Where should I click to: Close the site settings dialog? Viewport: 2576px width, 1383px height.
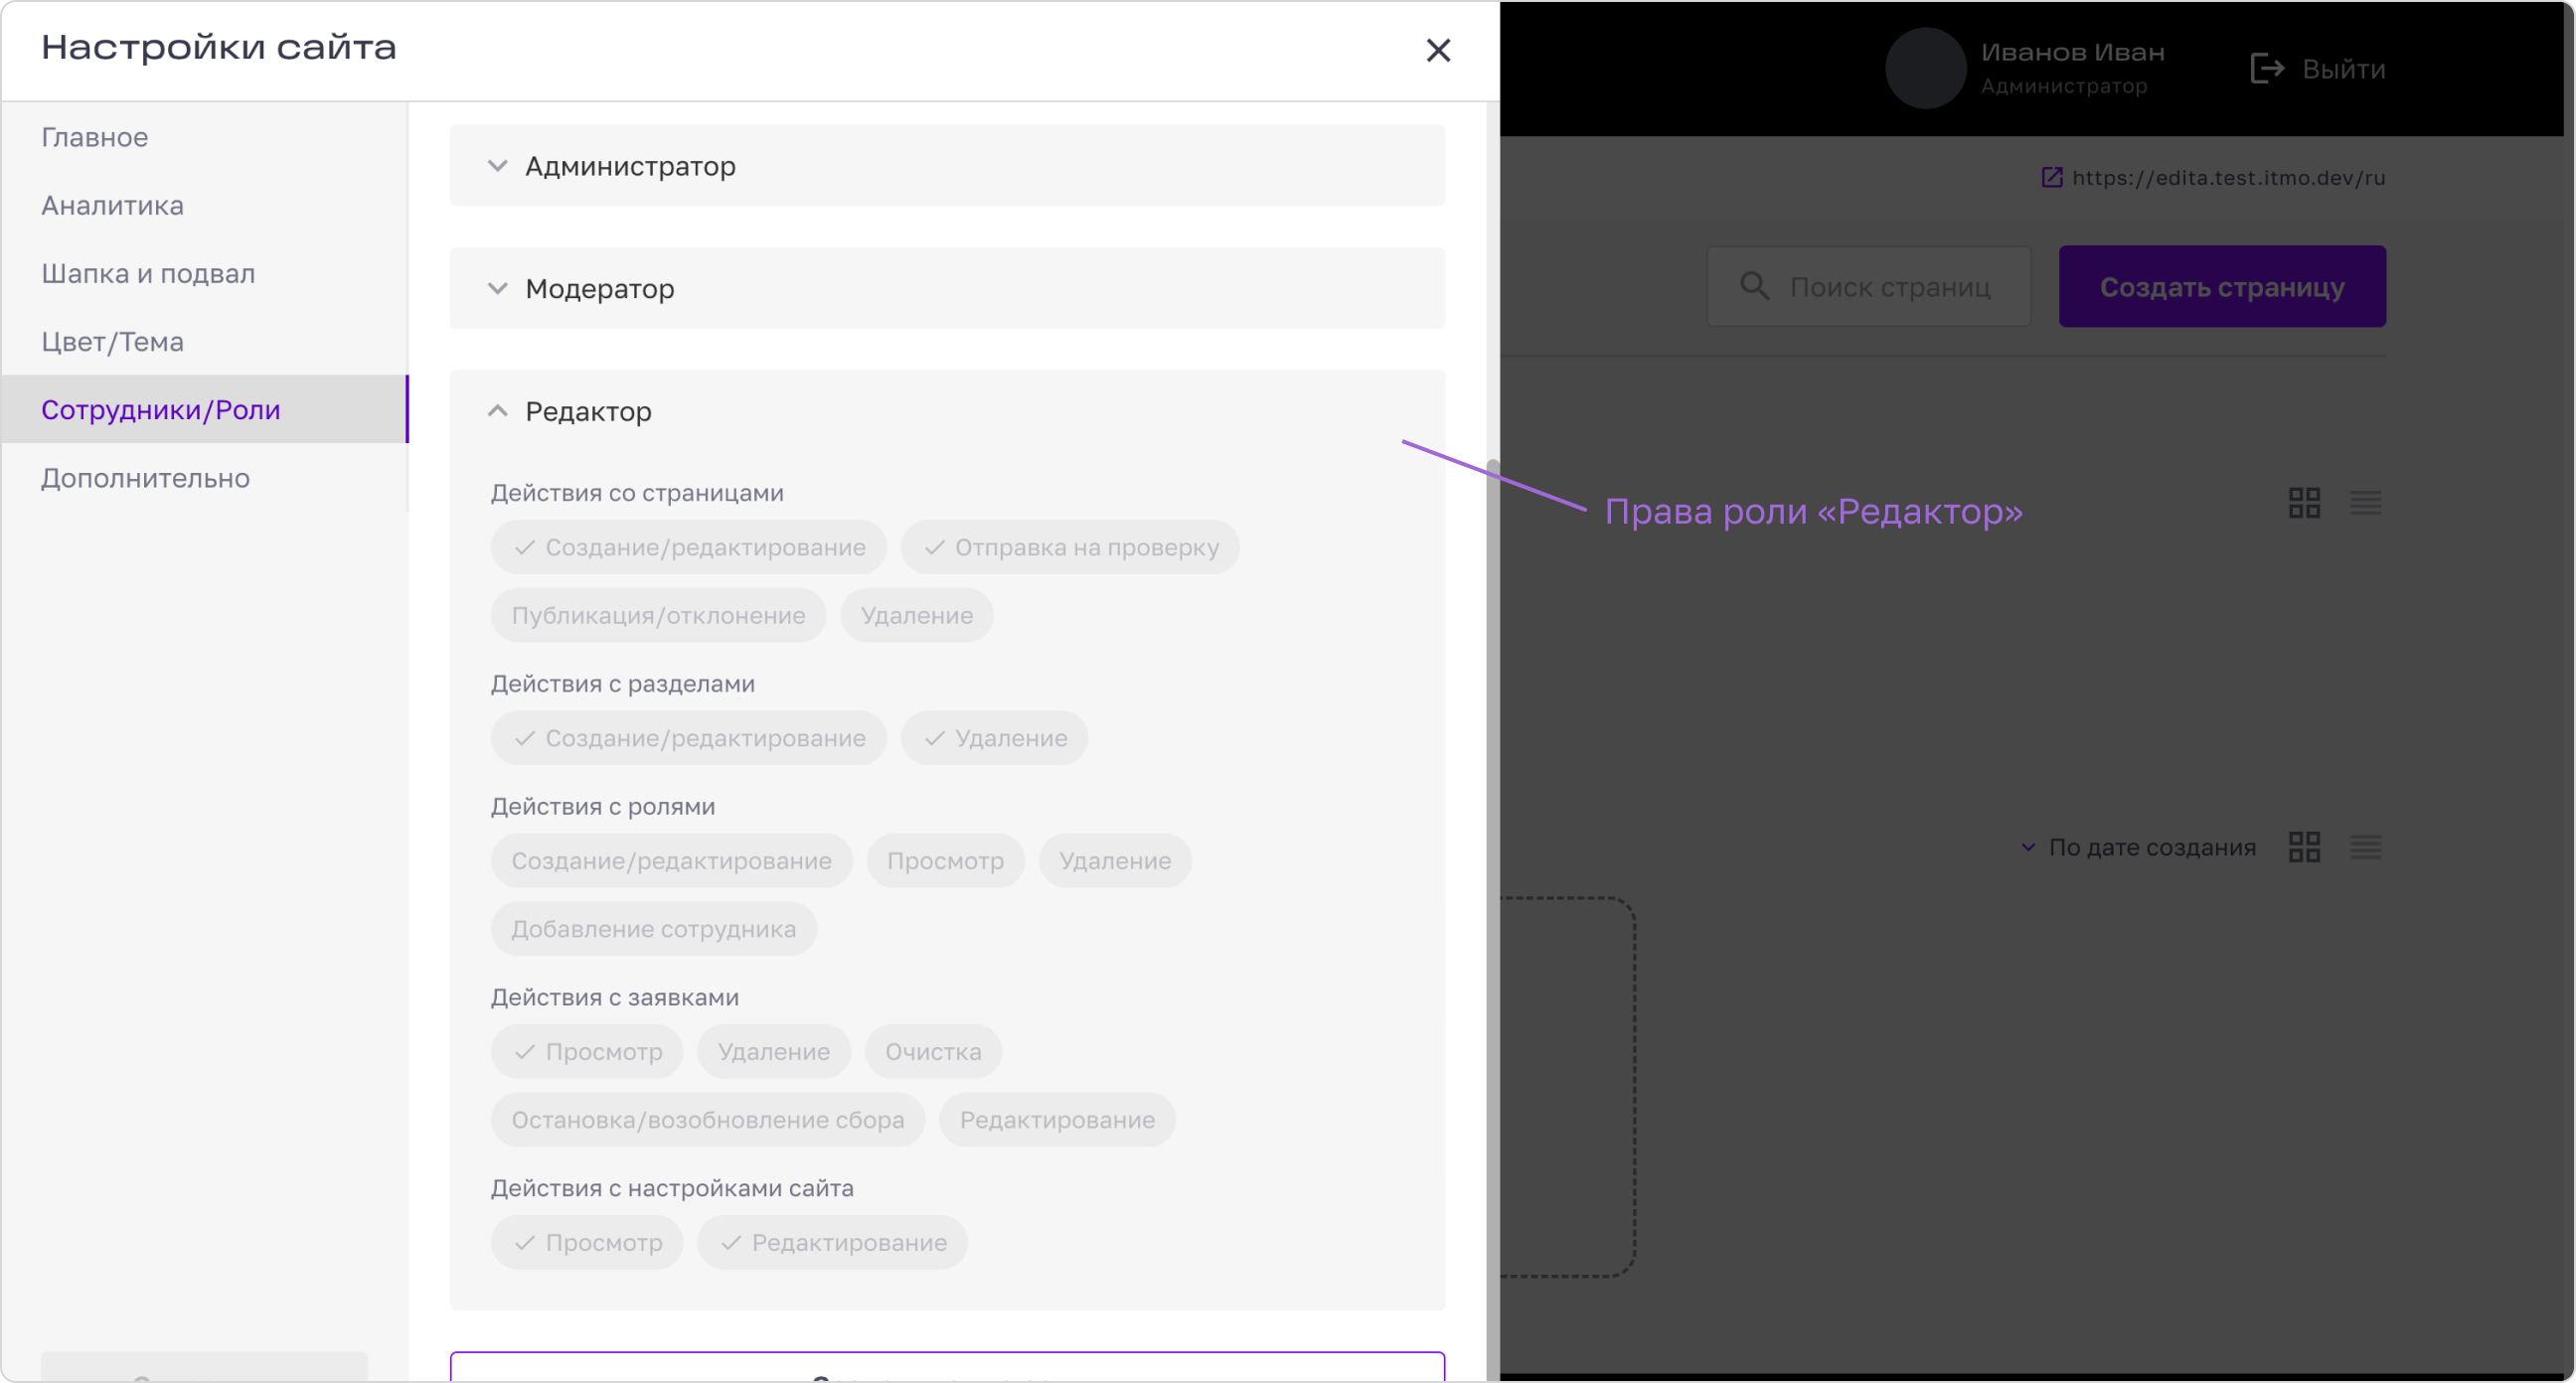pyautogui.click(x=1437, y=50)
